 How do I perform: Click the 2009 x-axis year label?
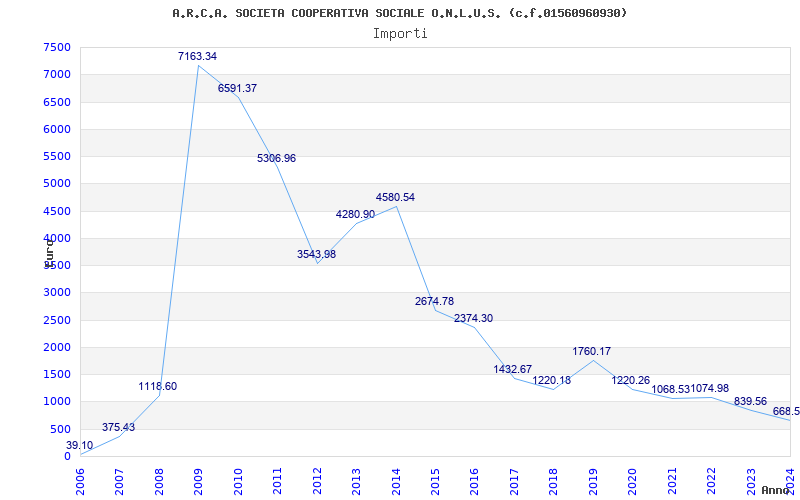point(199,481)
